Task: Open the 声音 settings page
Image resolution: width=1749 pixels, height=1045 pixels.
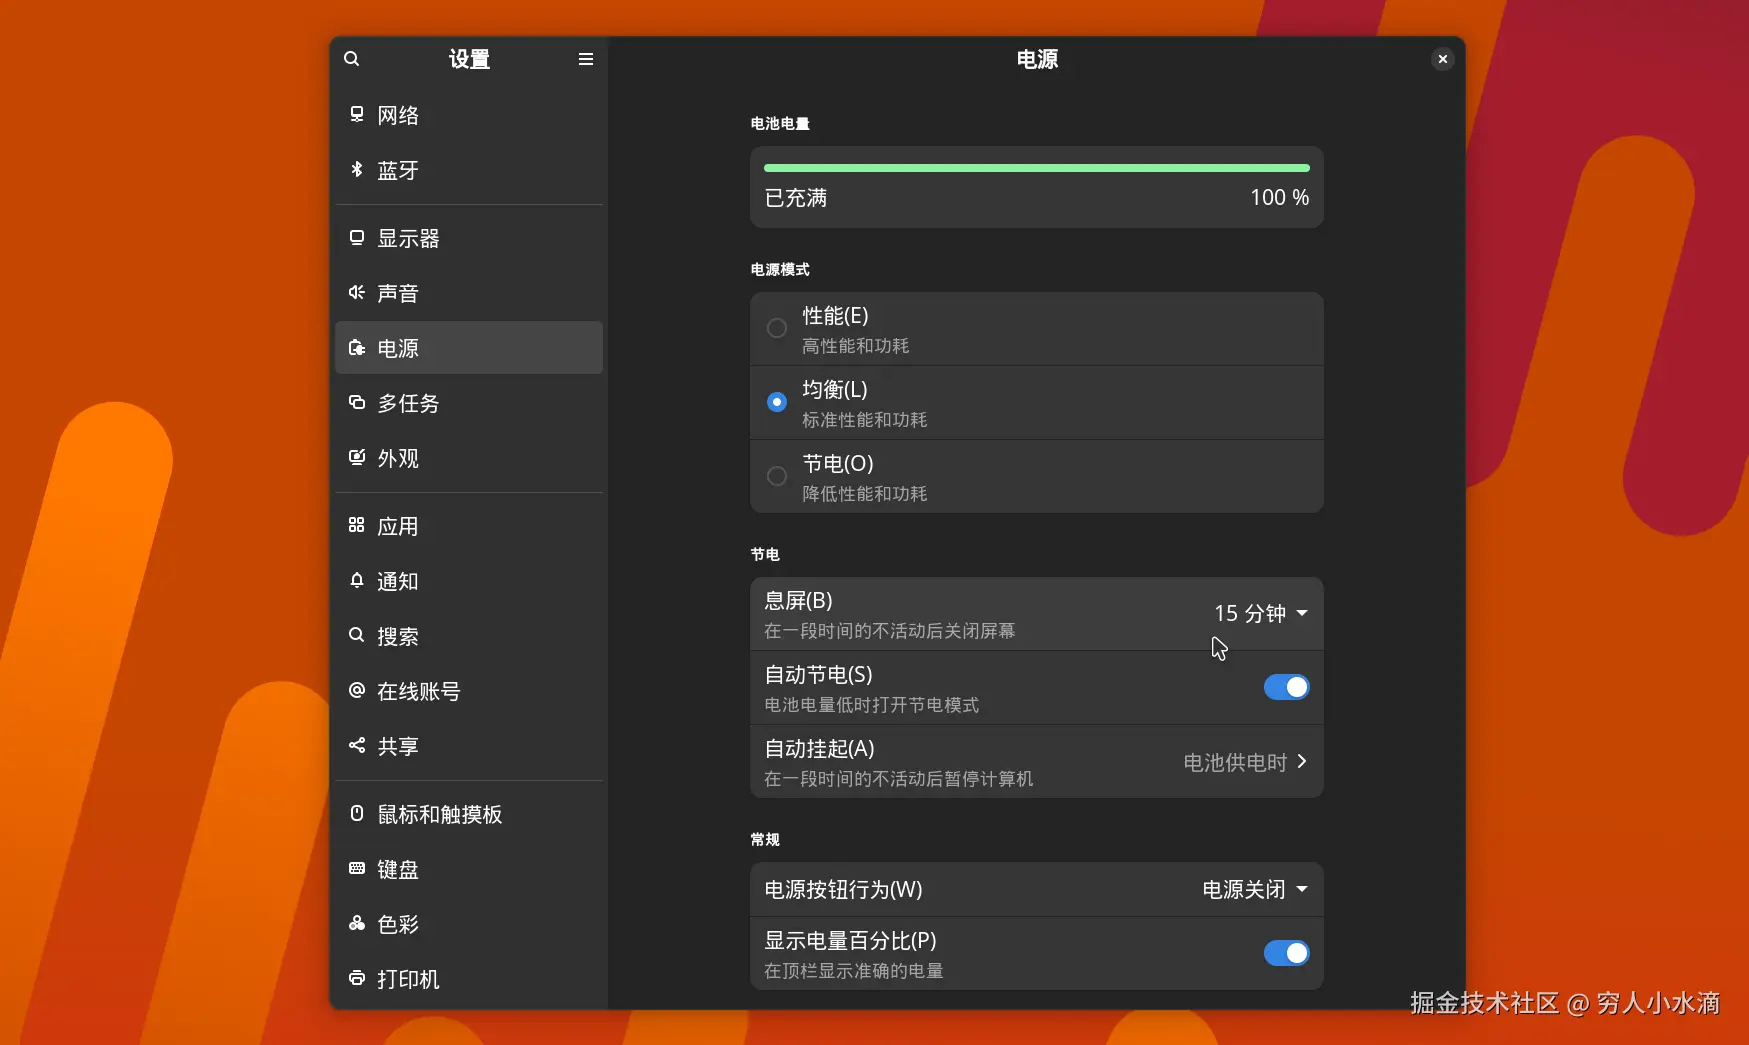Action: (469, 293)
